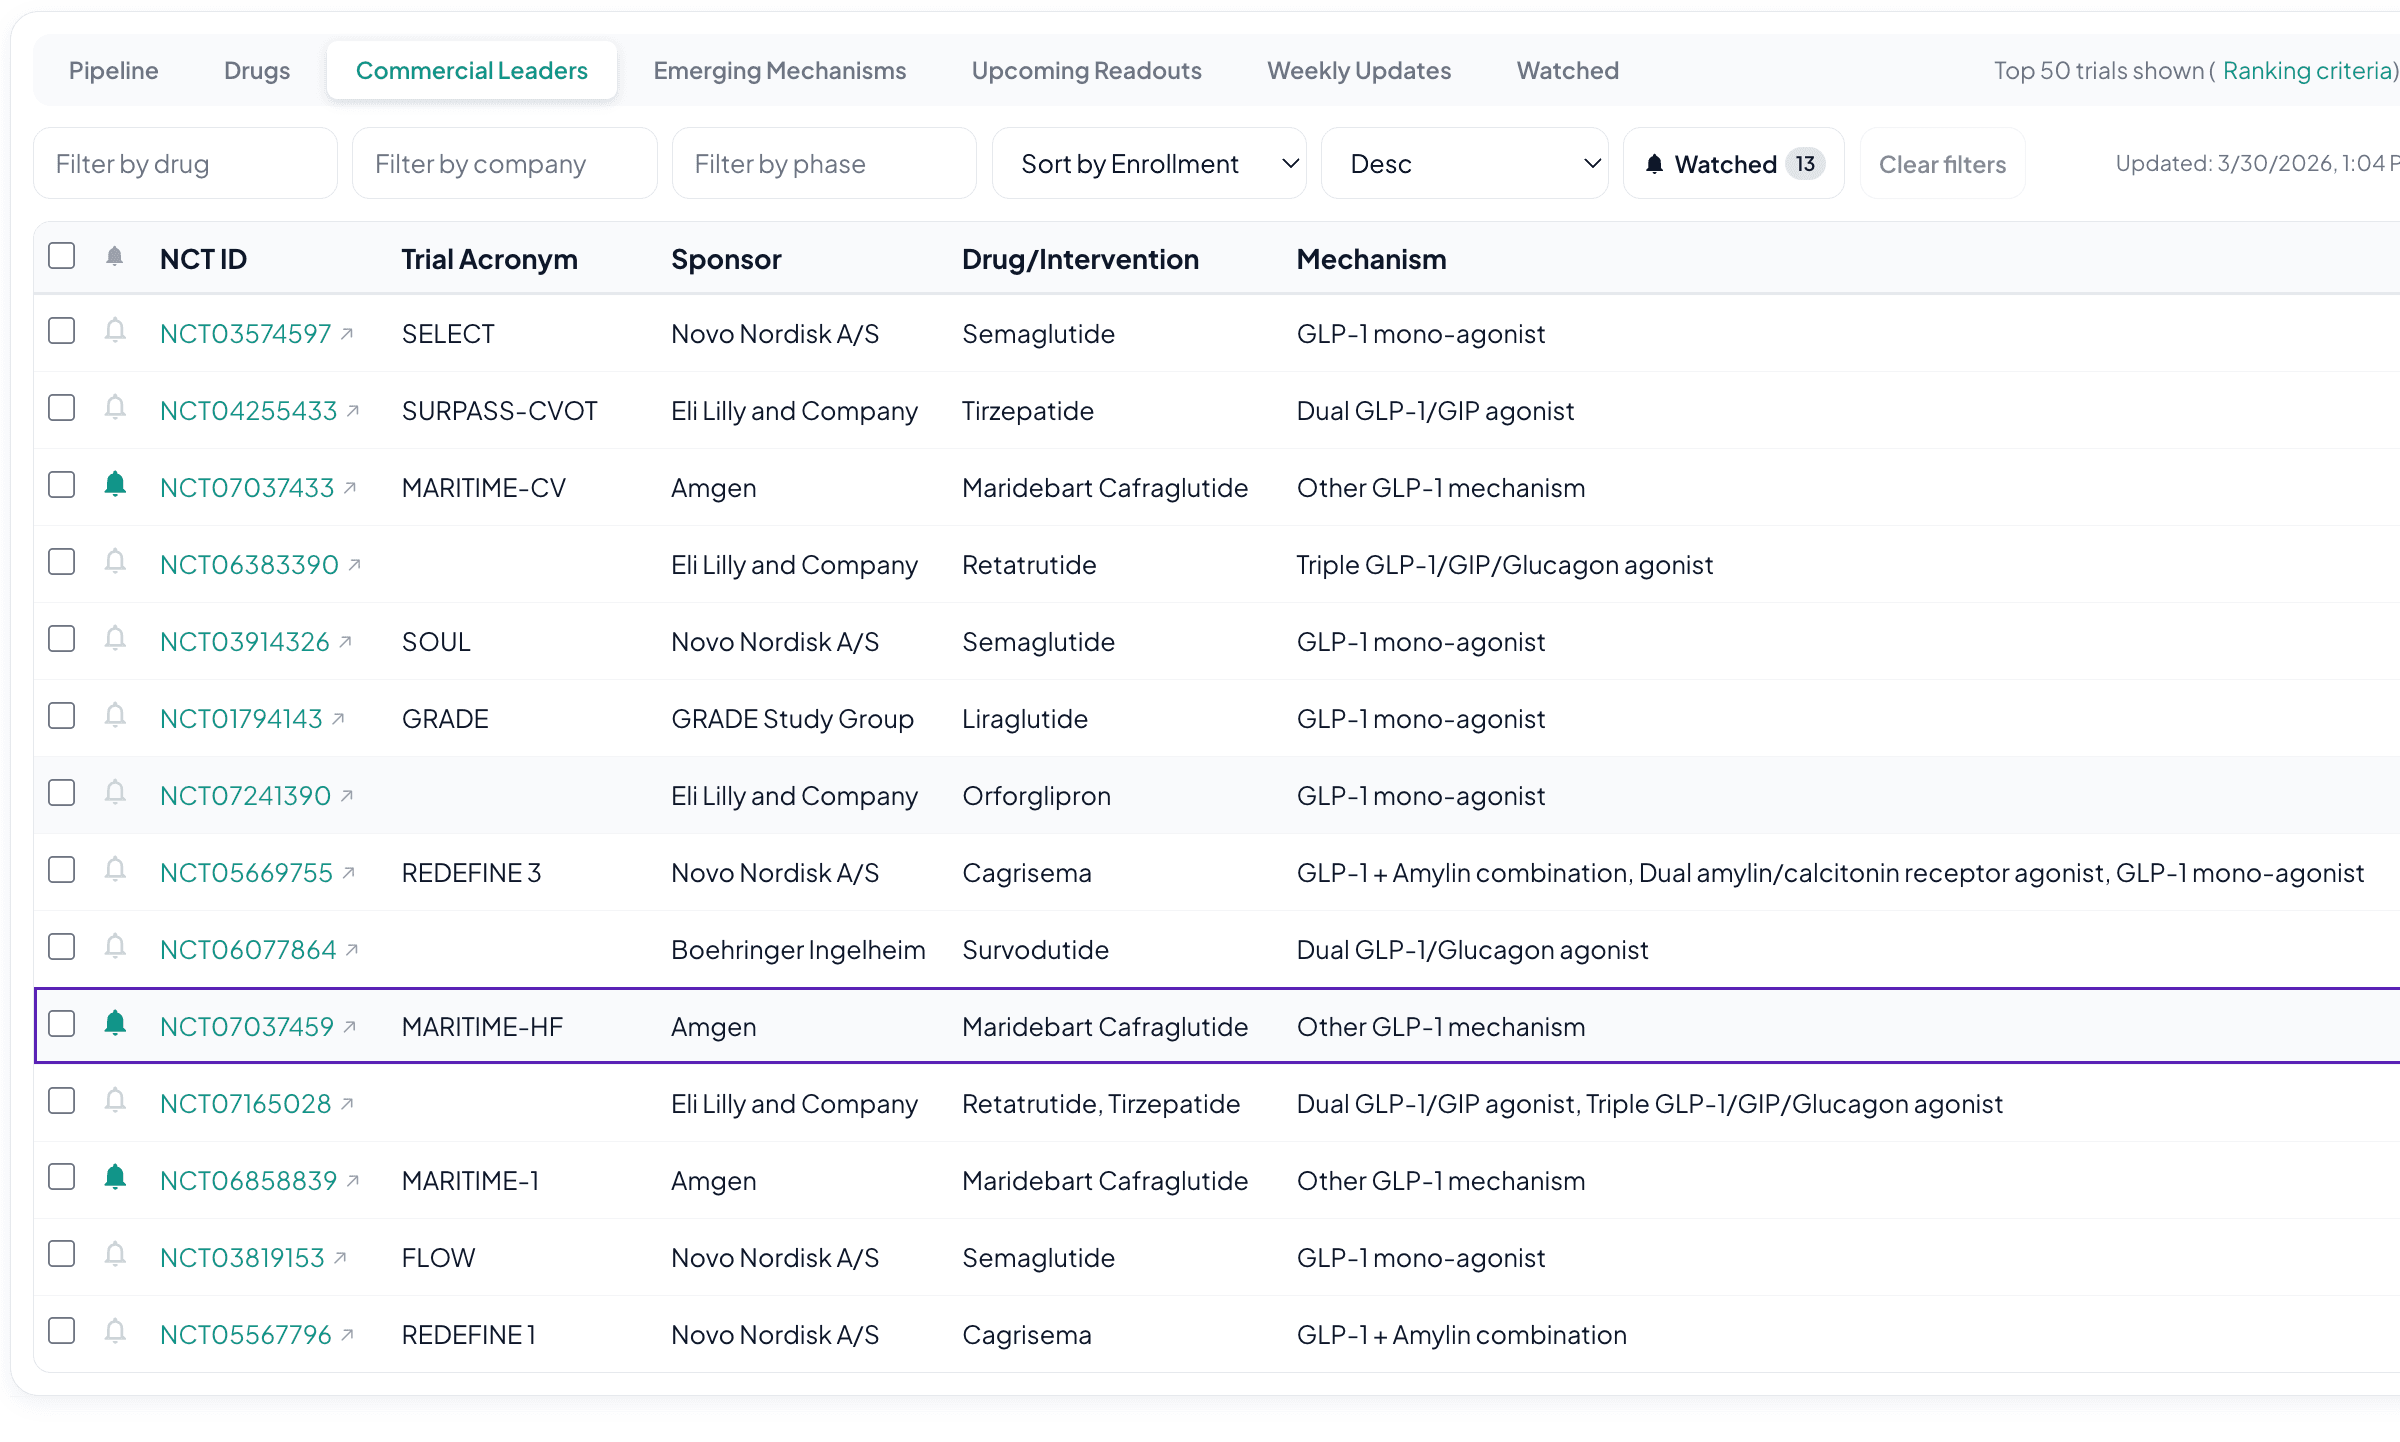
Task: Toggle watch bell for SOUL row
Action: [x=115, y=639]
